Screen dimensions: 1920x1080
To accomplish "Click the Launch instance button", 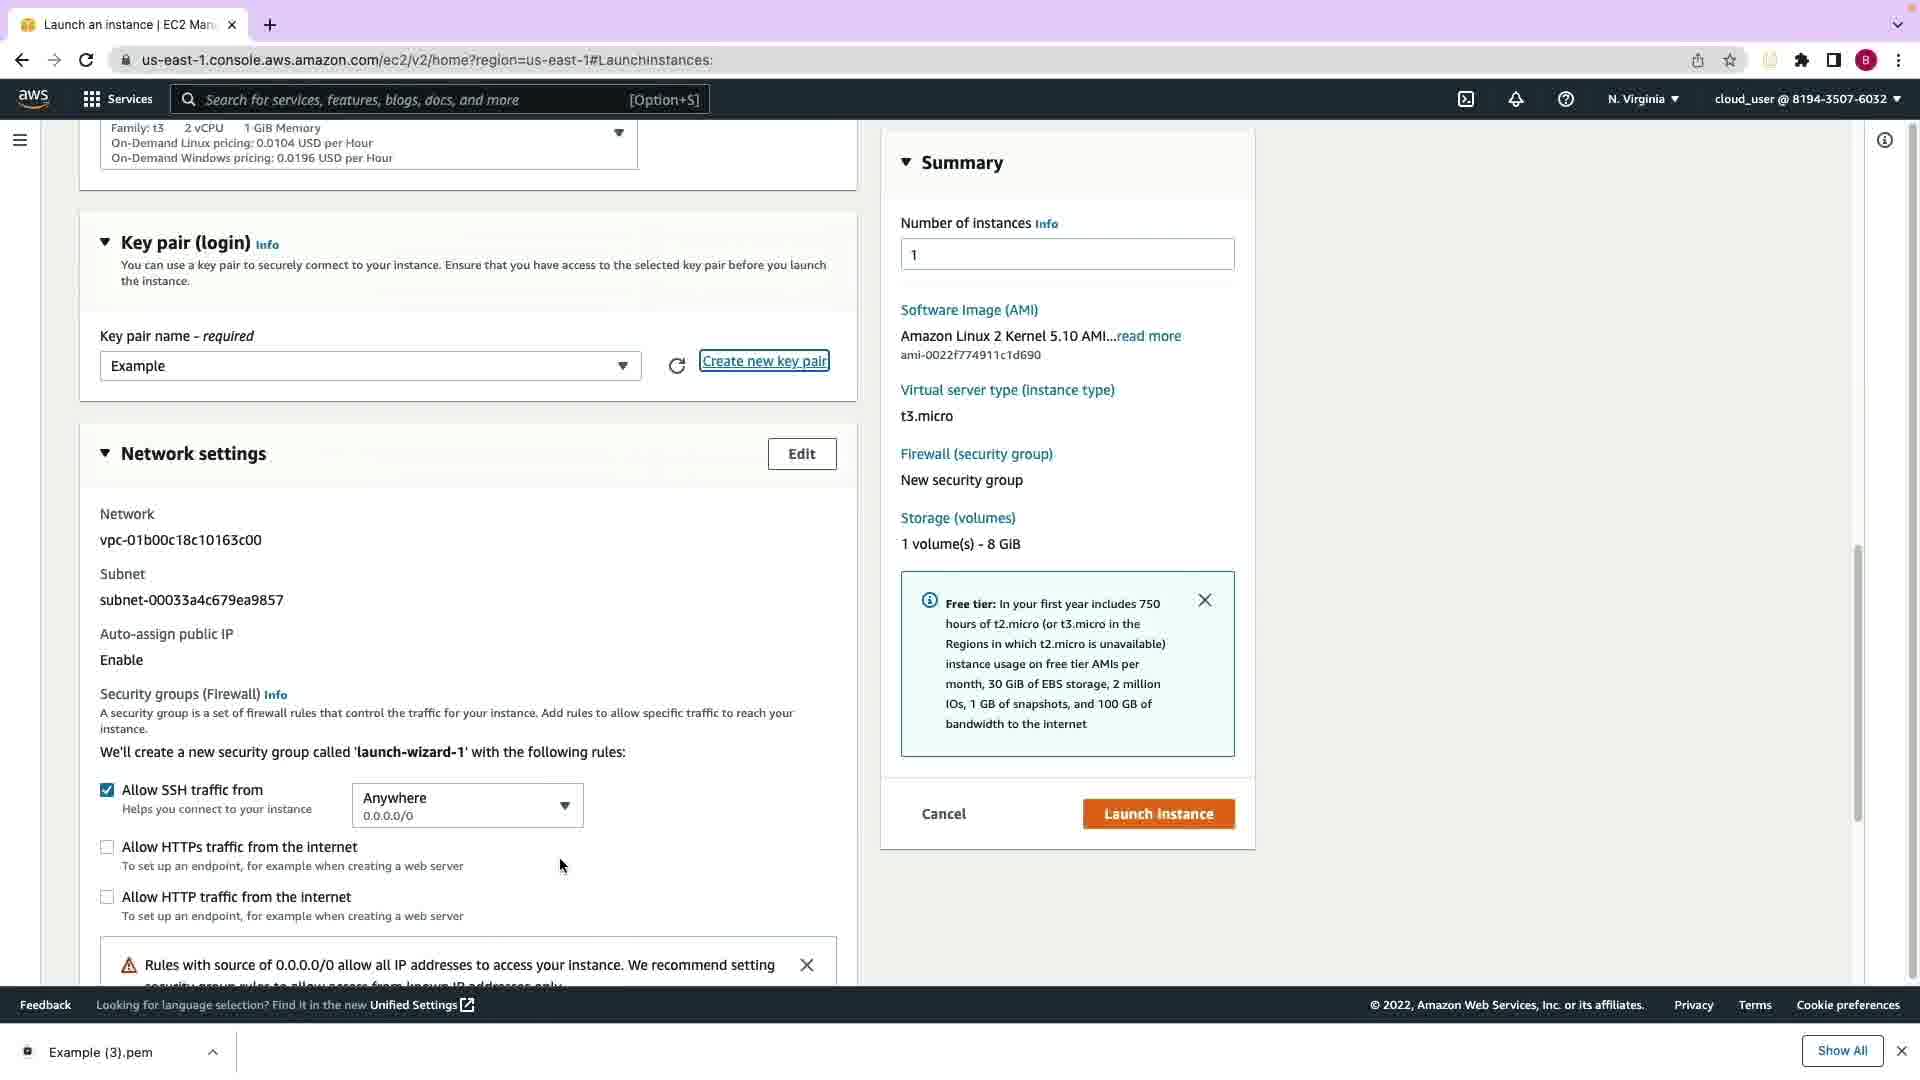I will [1158, 814].
